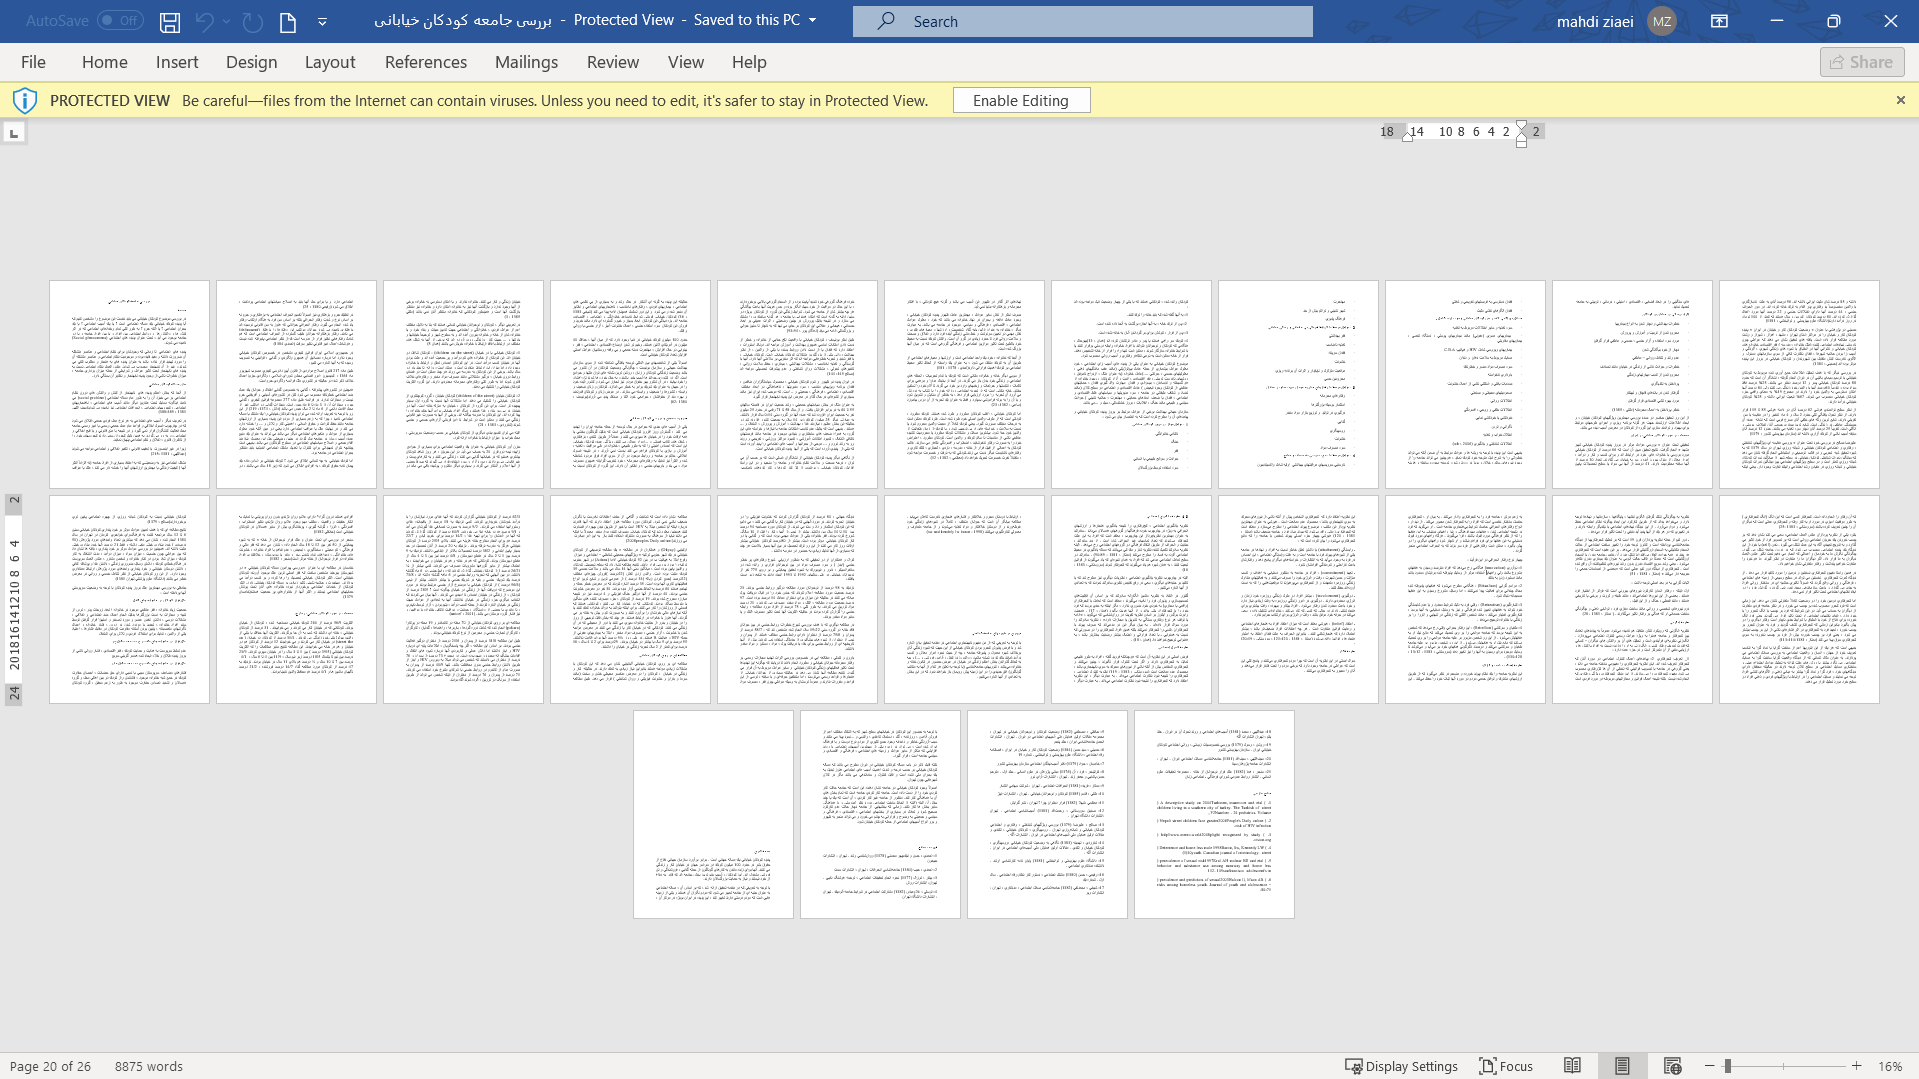Switch to the Insert tab
Screen dimensions: 1919x1079
177,62
